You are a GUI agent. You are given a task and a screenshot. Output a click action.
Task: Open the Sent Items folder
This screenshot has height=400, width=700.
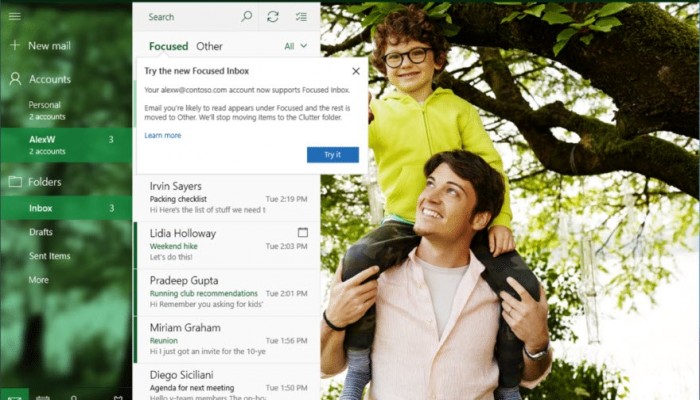50,256
